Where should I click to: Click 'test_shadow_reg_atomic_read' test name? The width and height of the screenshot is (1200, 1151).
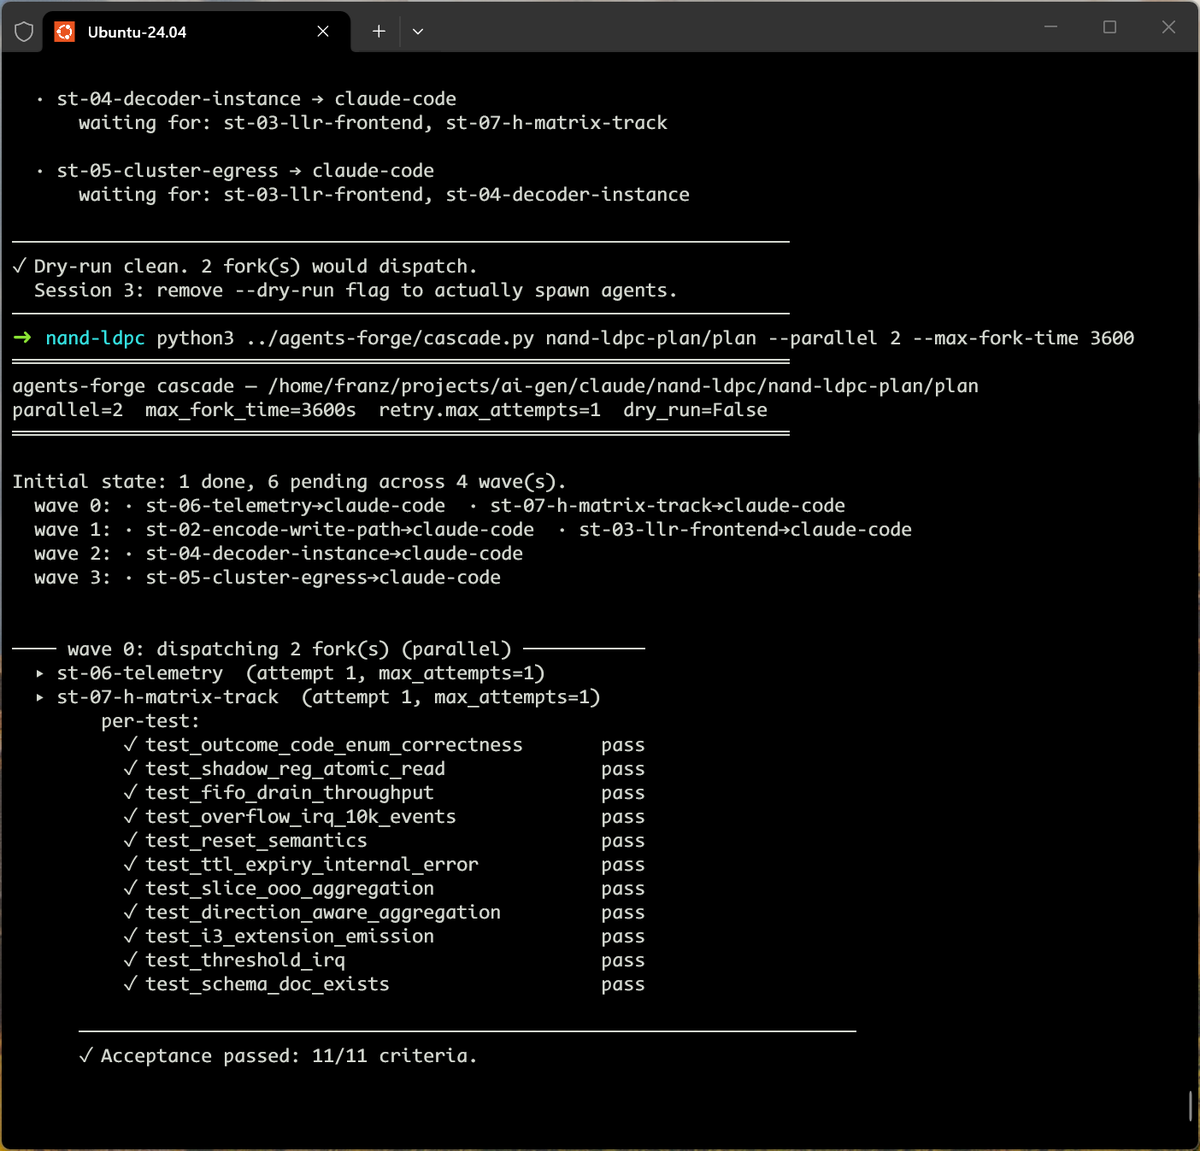click(x=295, y=770)
